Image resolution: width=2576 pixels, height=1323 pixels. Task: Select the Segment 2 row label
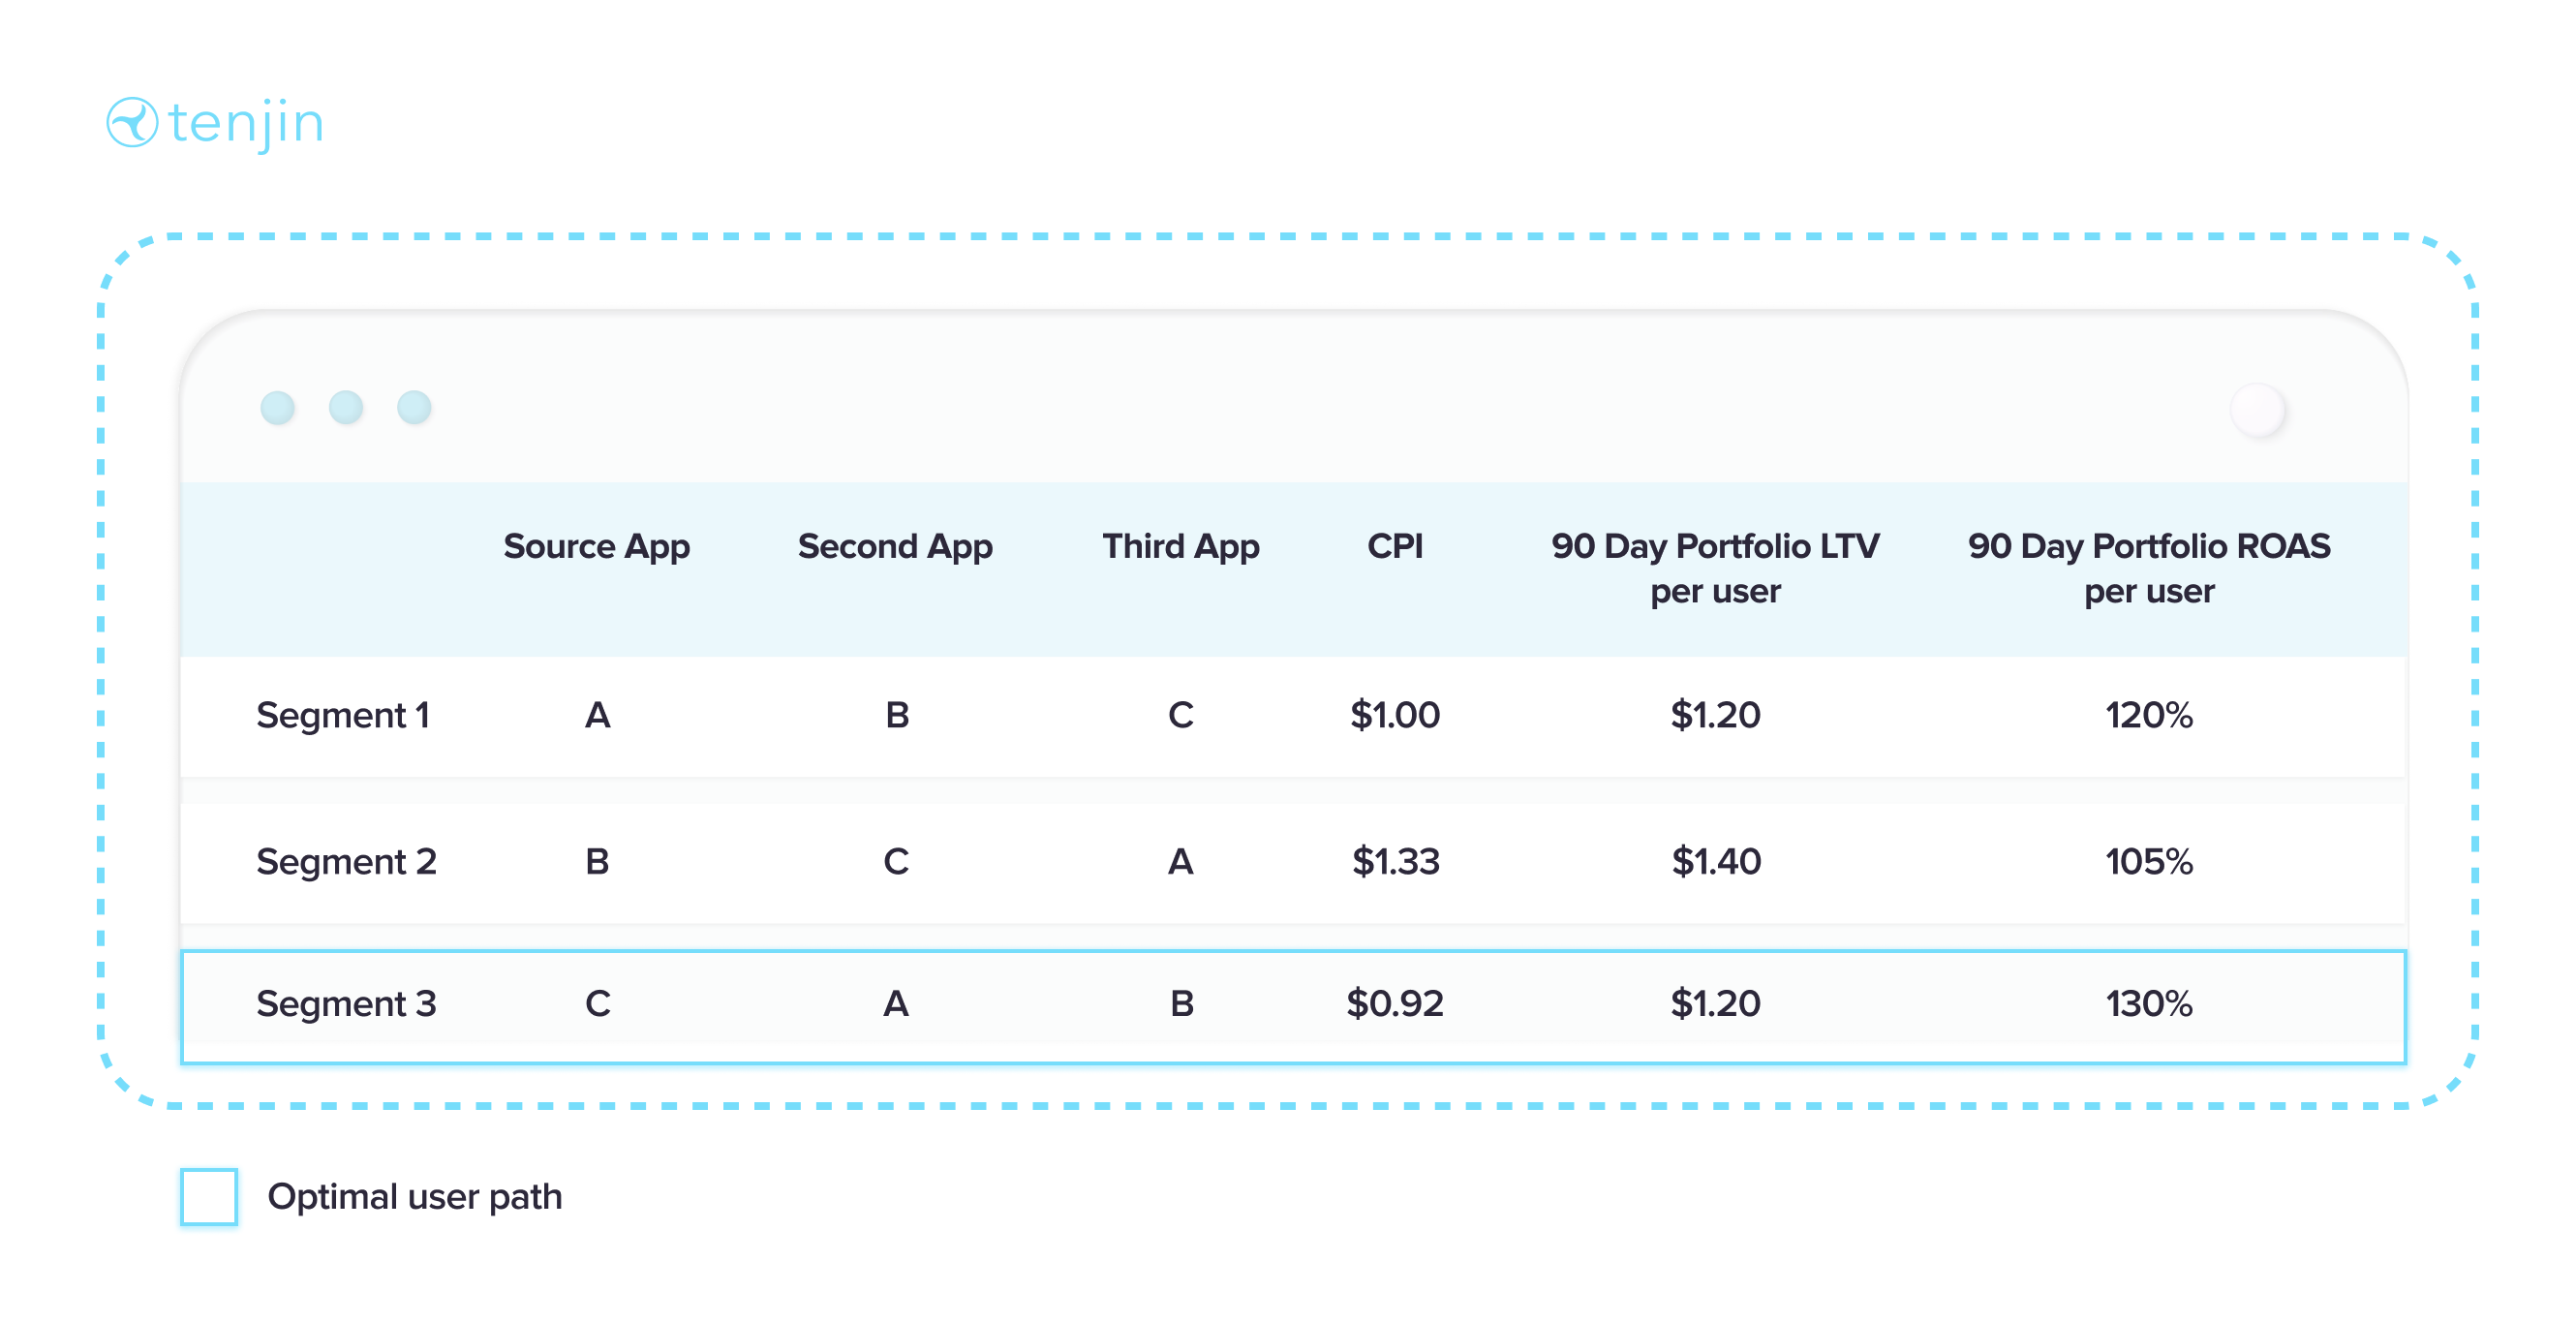coord(346,861)
